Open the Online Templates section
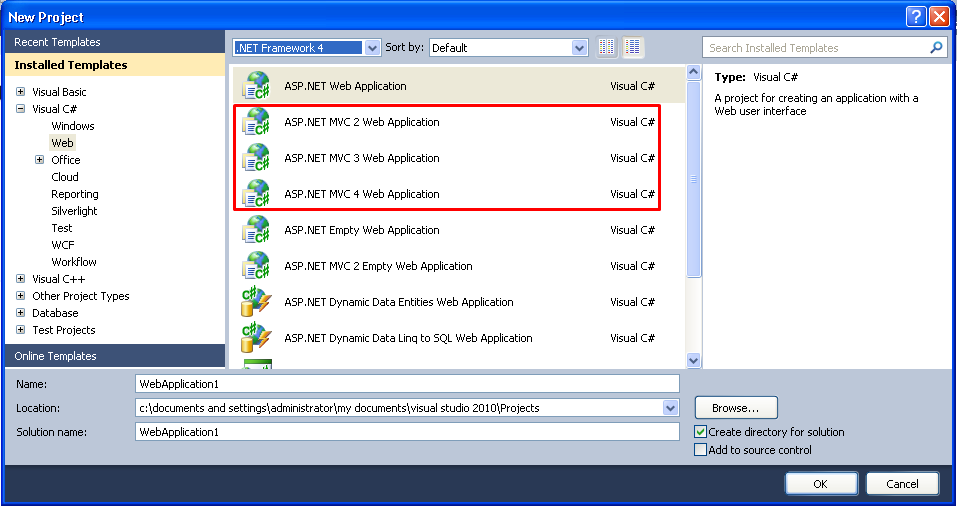957x506 pixels. 115,356
